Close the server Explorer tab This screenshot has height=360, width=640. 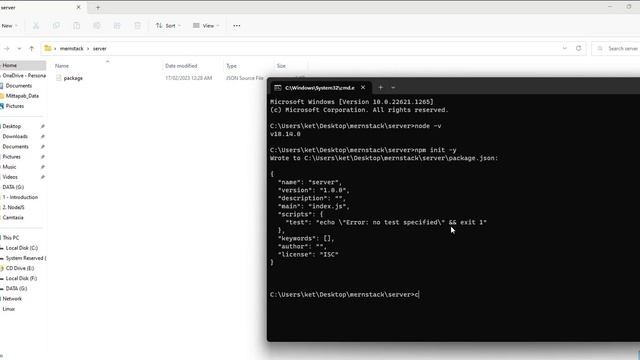78,7
